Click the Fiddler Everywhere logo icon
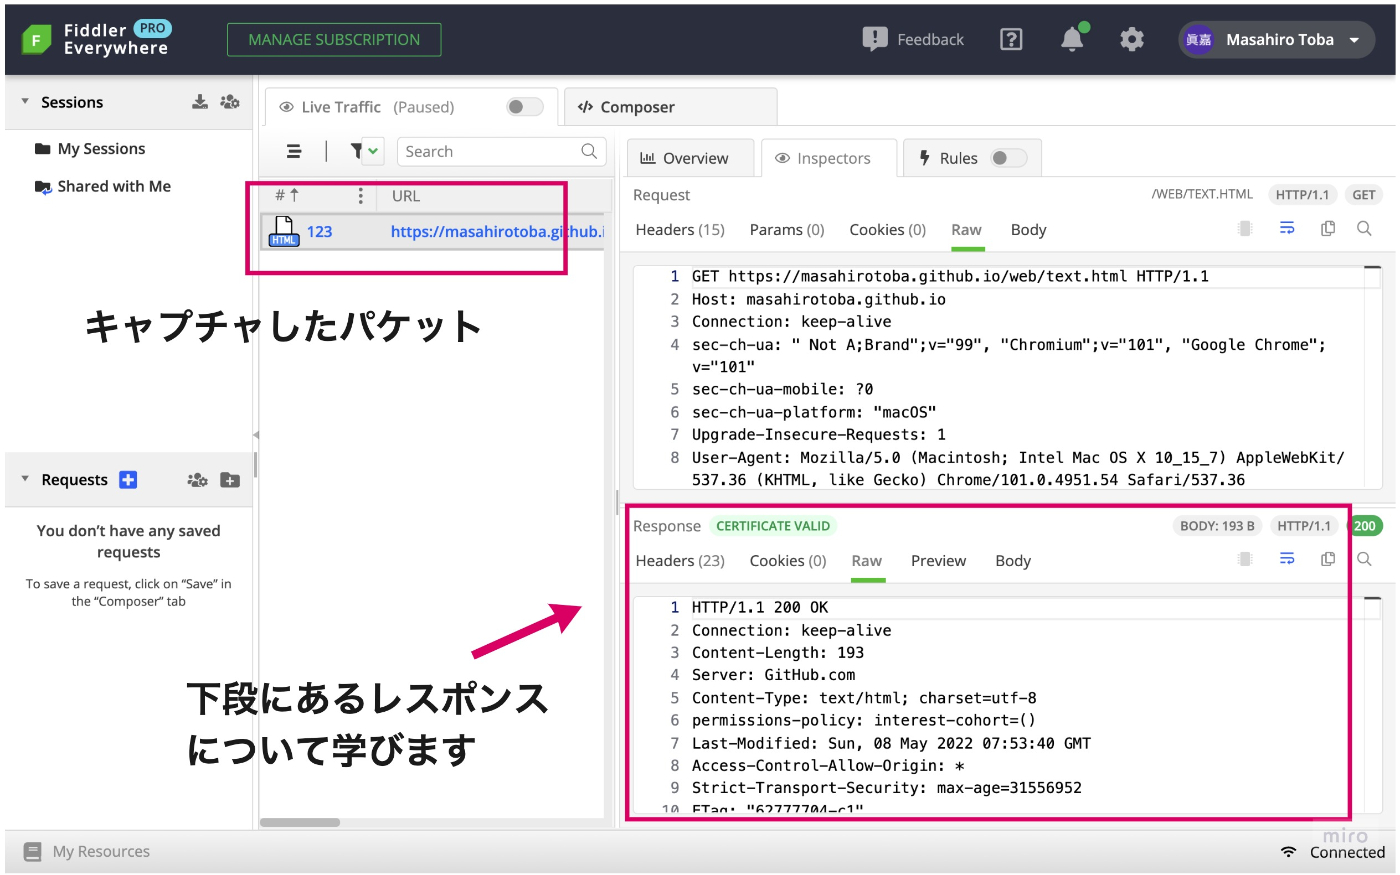The image size is (1400, 875). pos(36,39)
